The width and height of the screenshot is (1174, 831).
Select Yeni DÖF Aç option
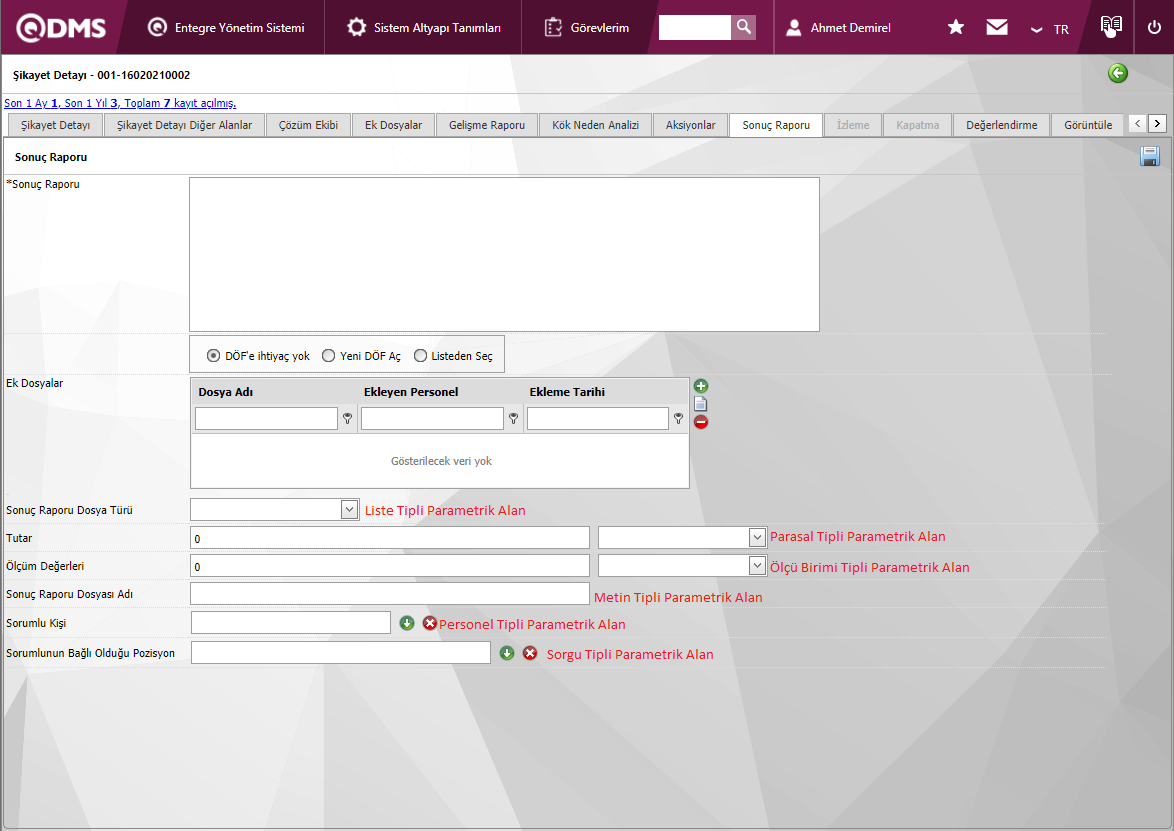click(x=328, y=356)
